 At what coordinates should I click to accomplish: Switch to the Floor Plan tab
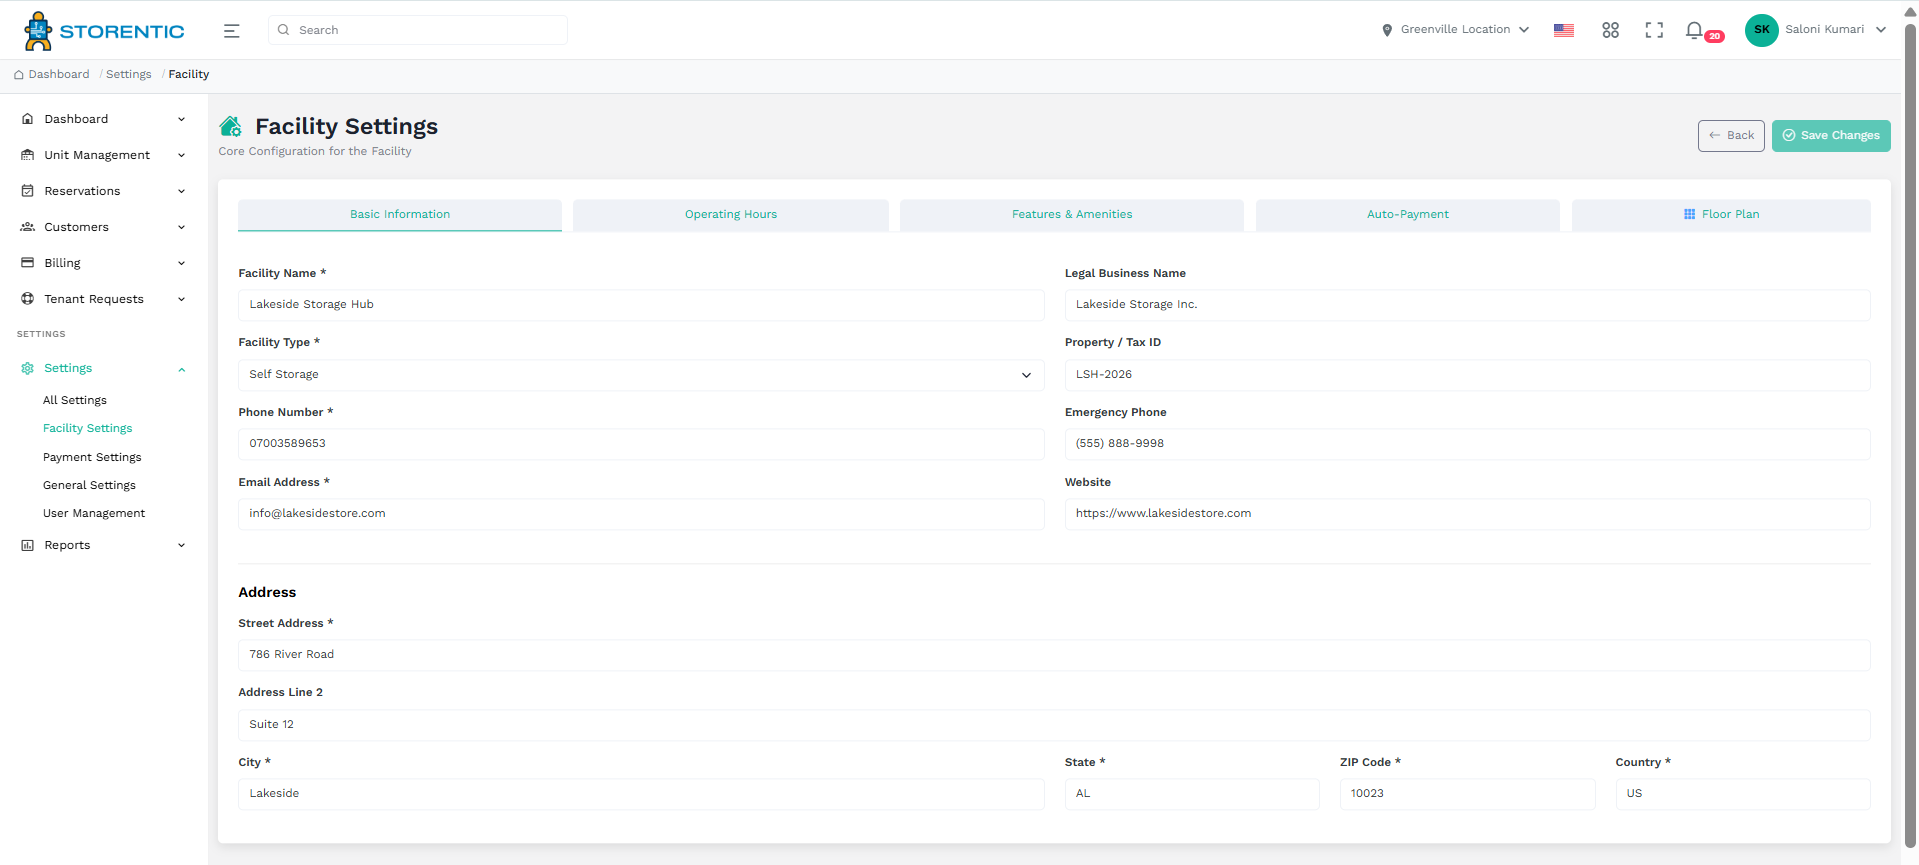(x=1721, y=215)
